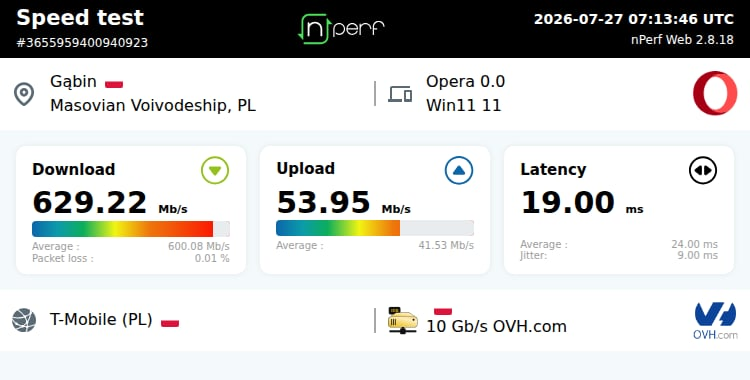Image resolution: width=750 pixels, height=380 pixels.
Task: Click the 629.22 download speed value
Action: coord(89,202)
